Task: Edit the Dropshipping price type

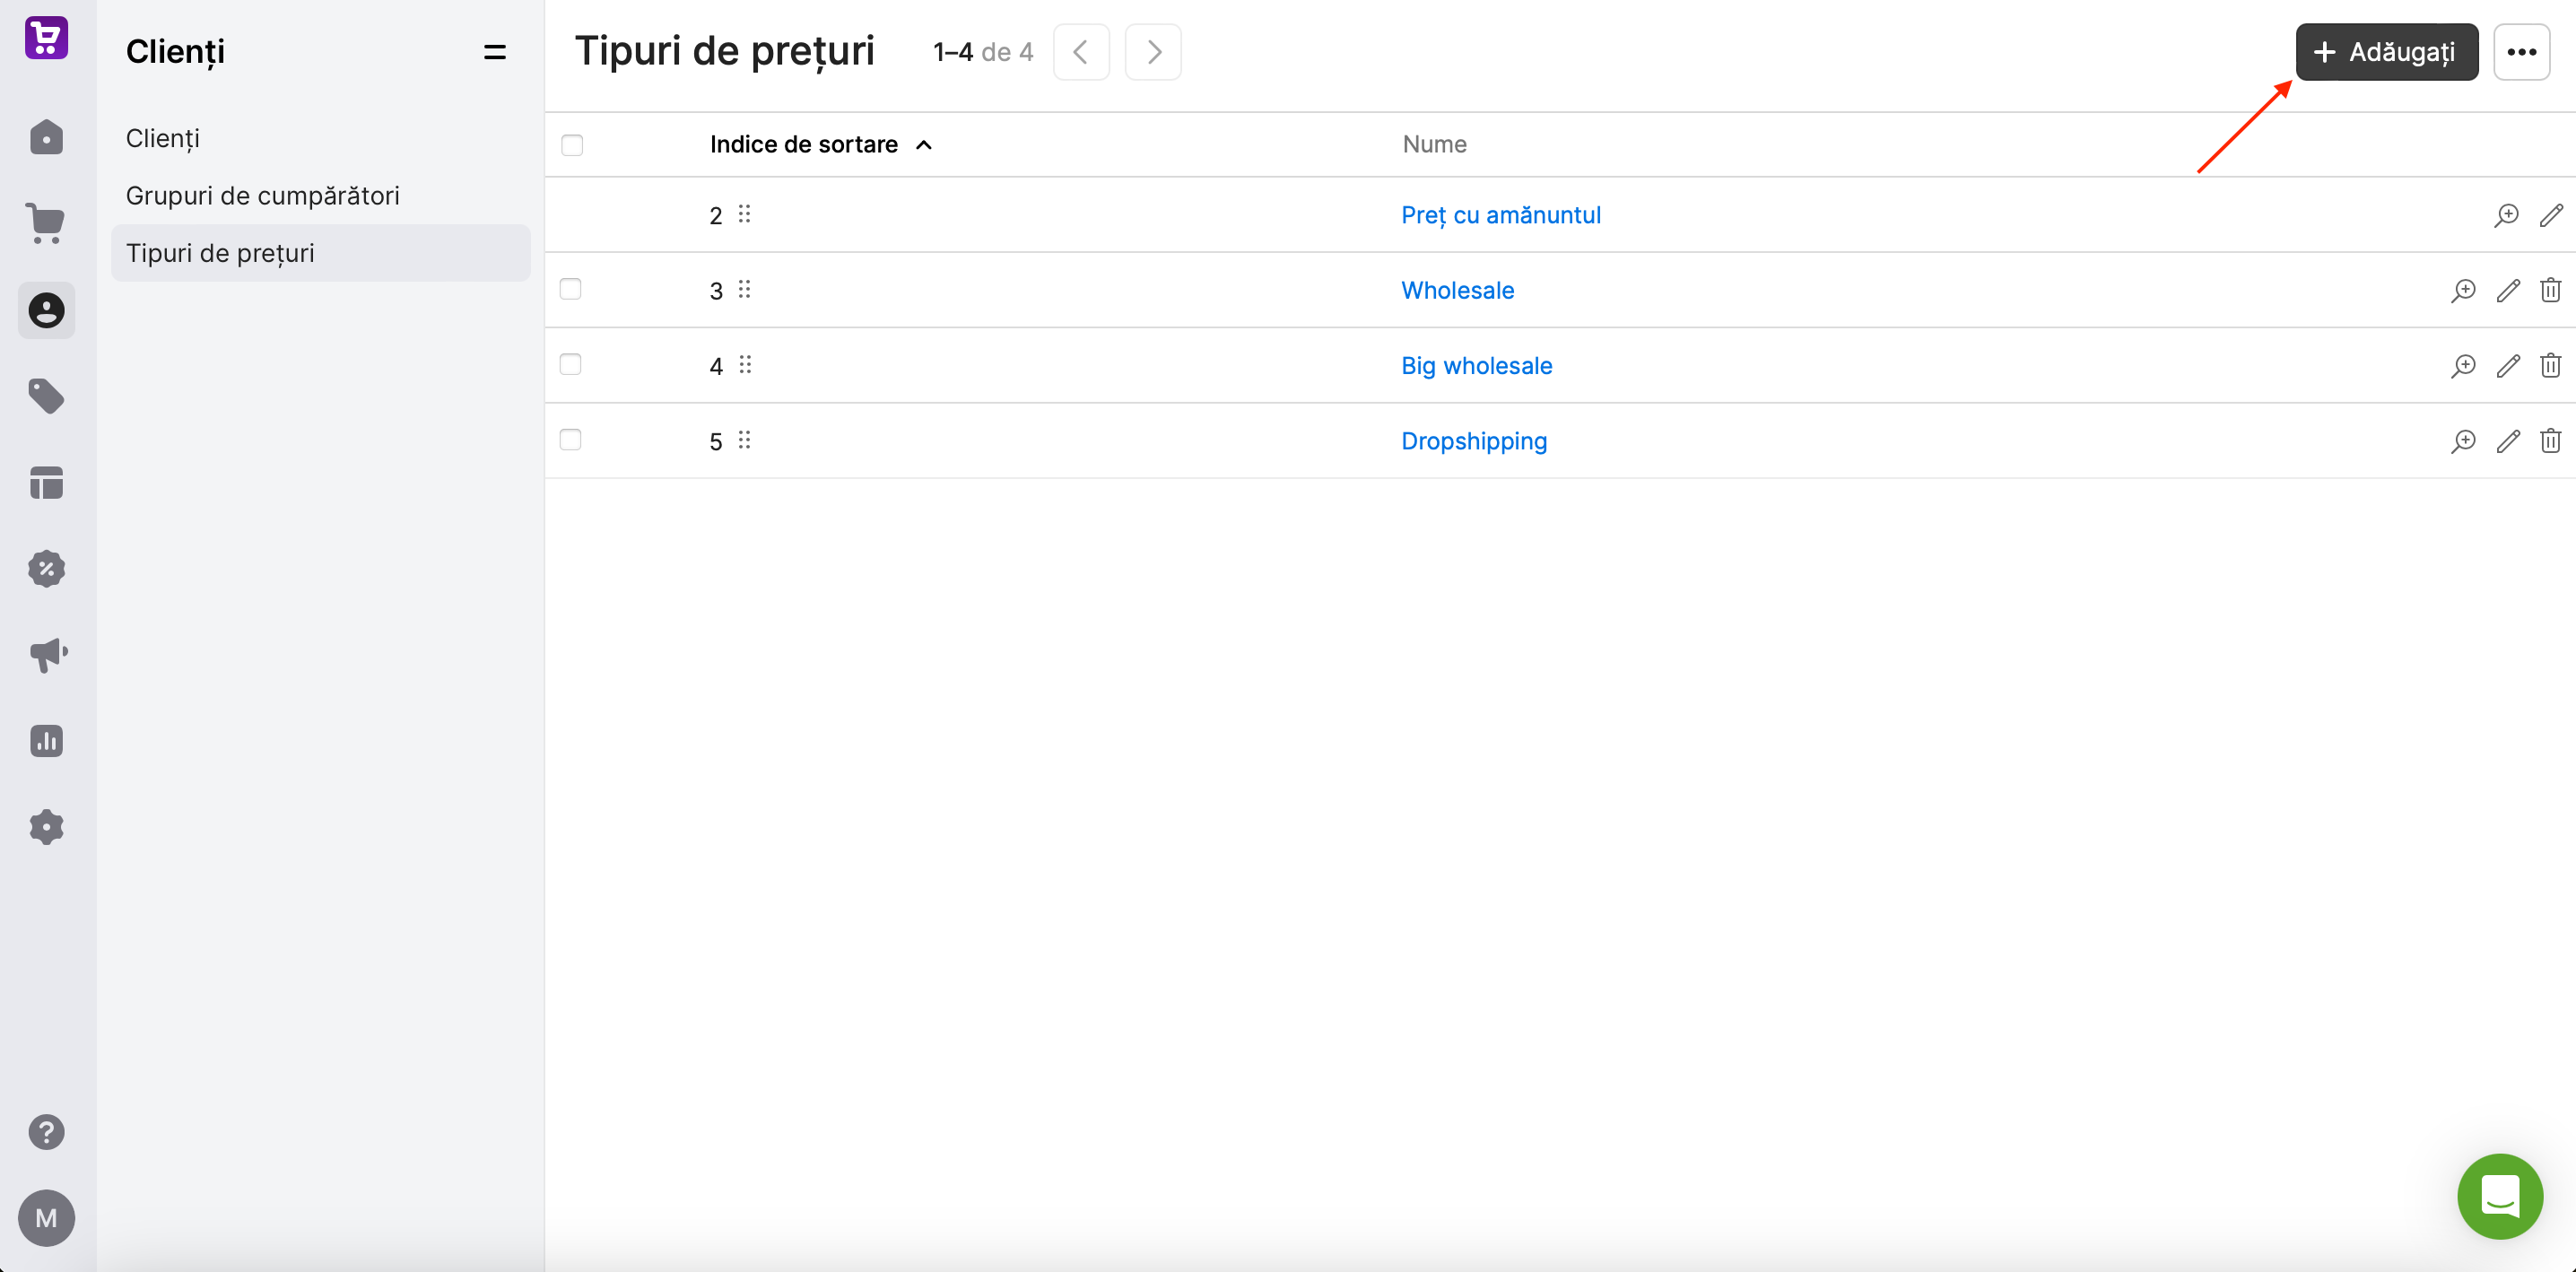Action: coord(2508,441)
